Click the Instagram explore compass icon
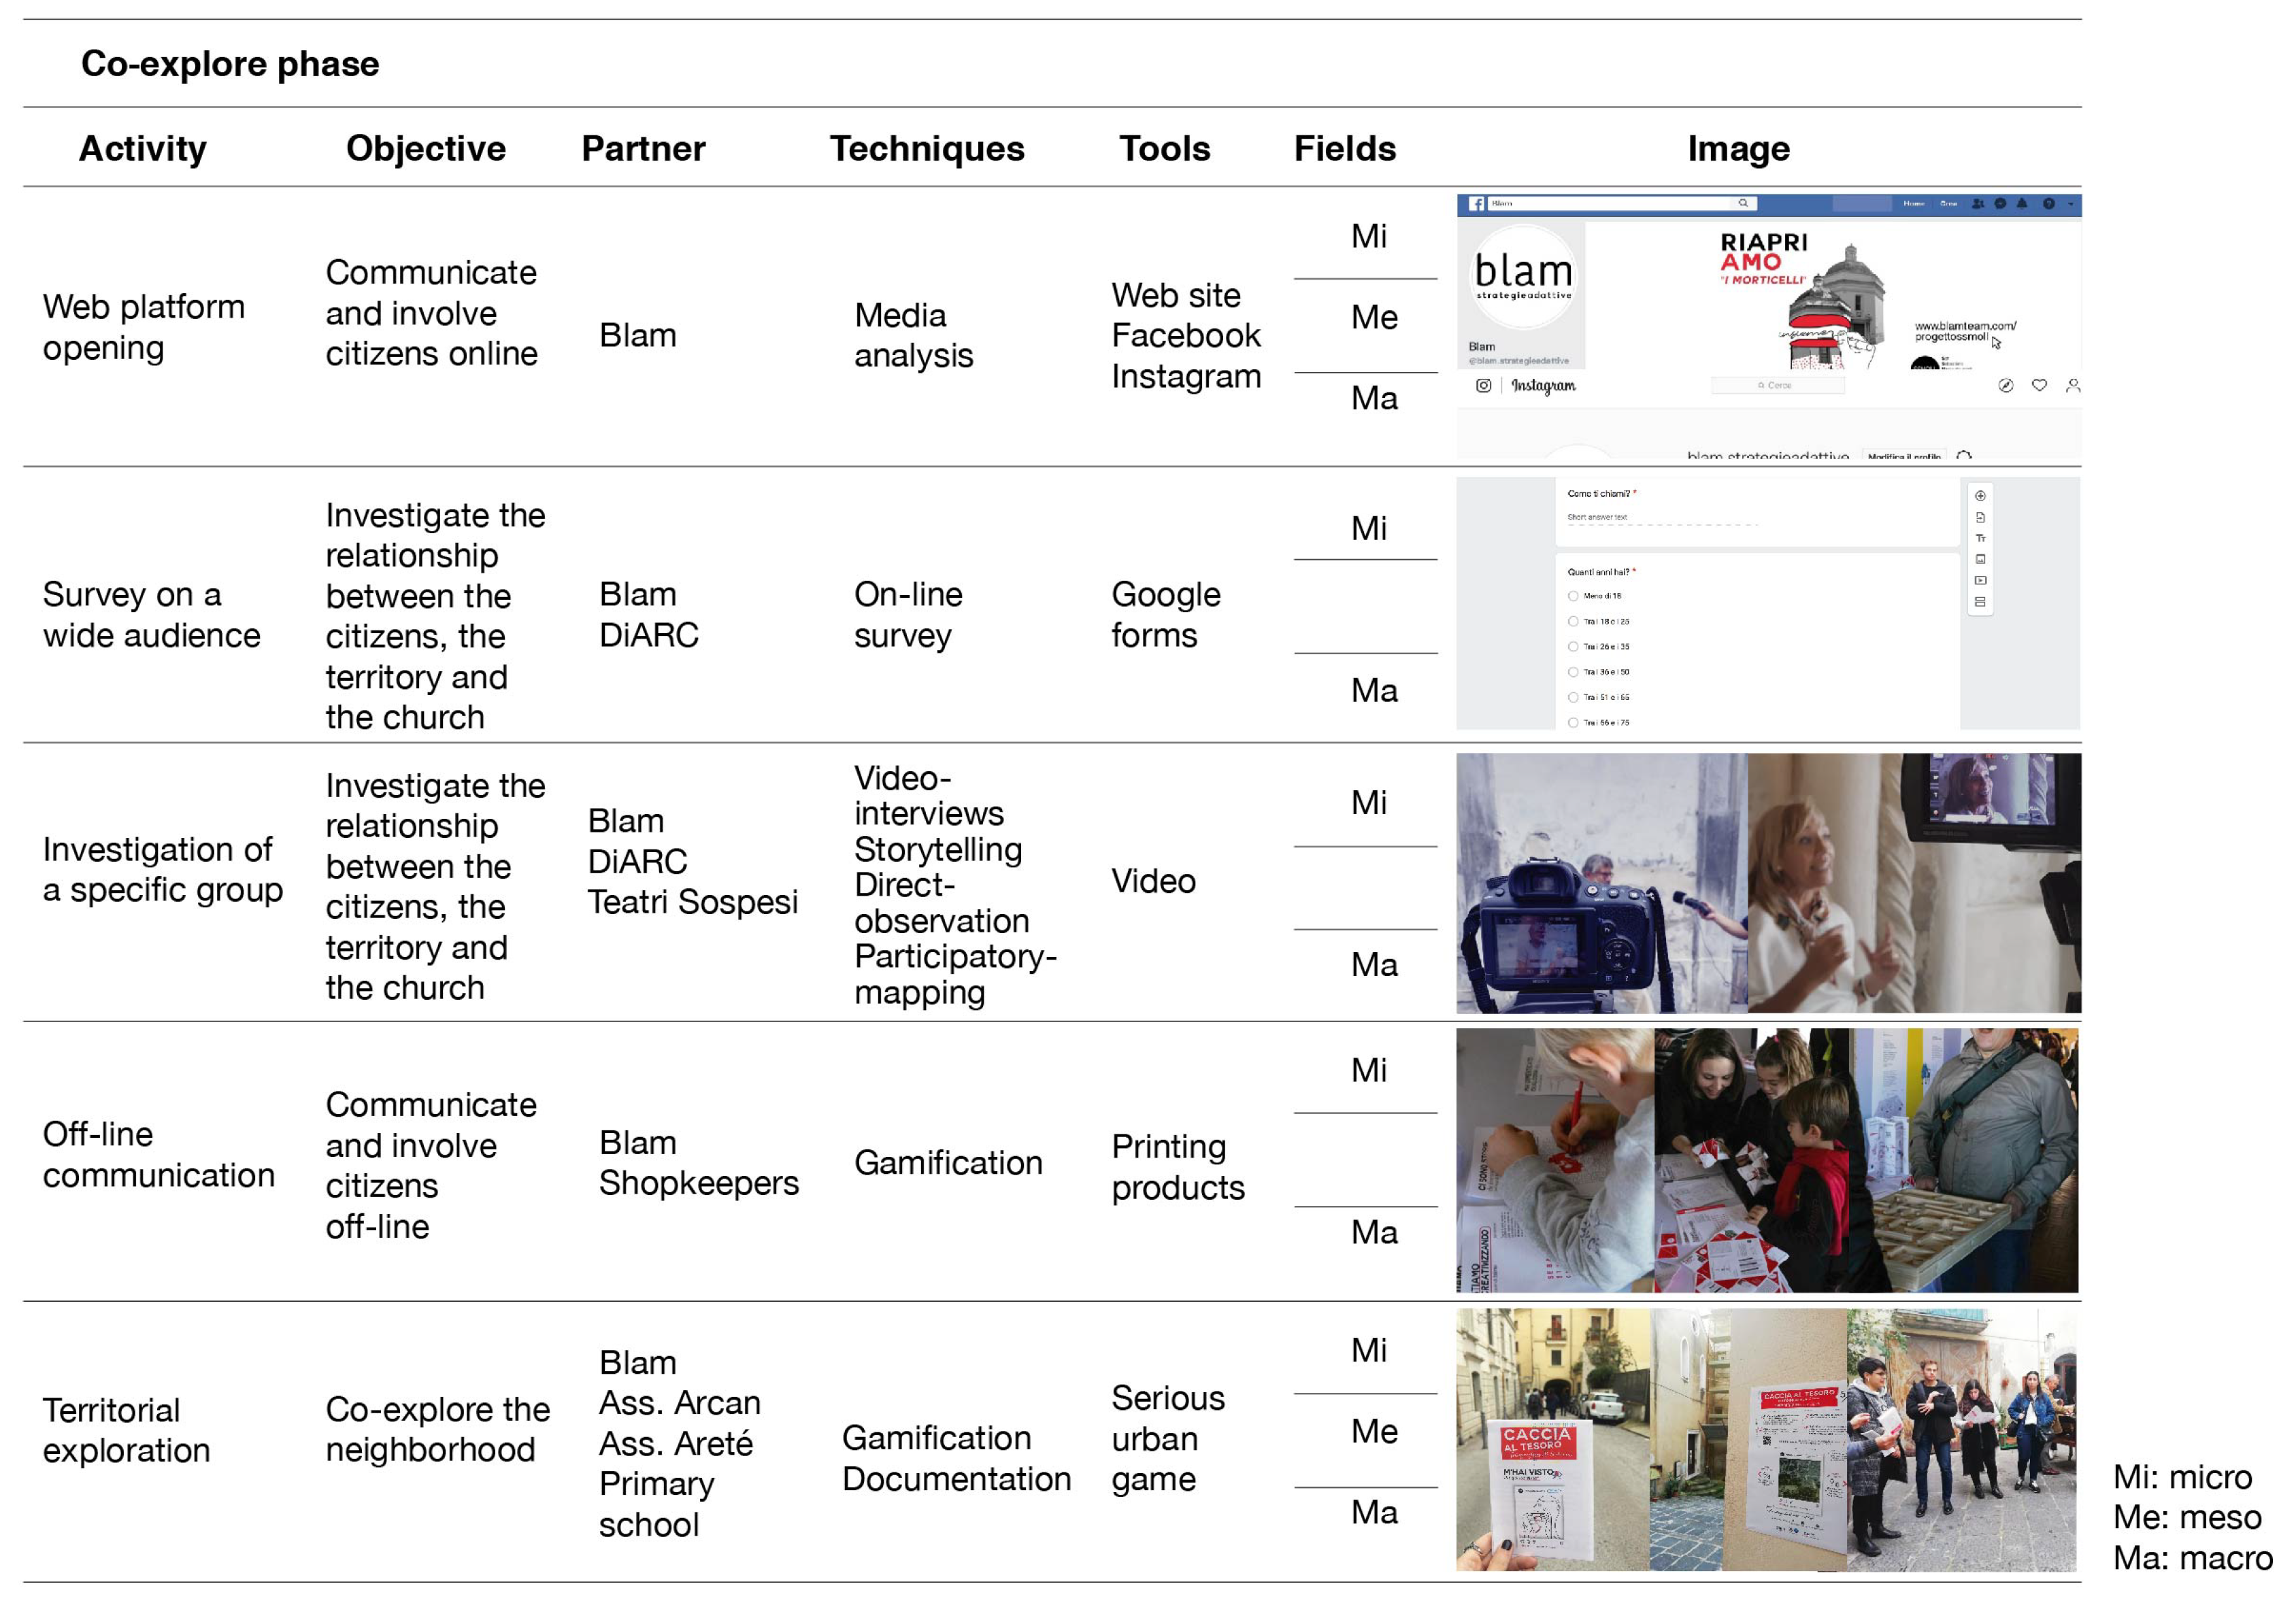The image size is (2296, 1603). coord(2005,386)
